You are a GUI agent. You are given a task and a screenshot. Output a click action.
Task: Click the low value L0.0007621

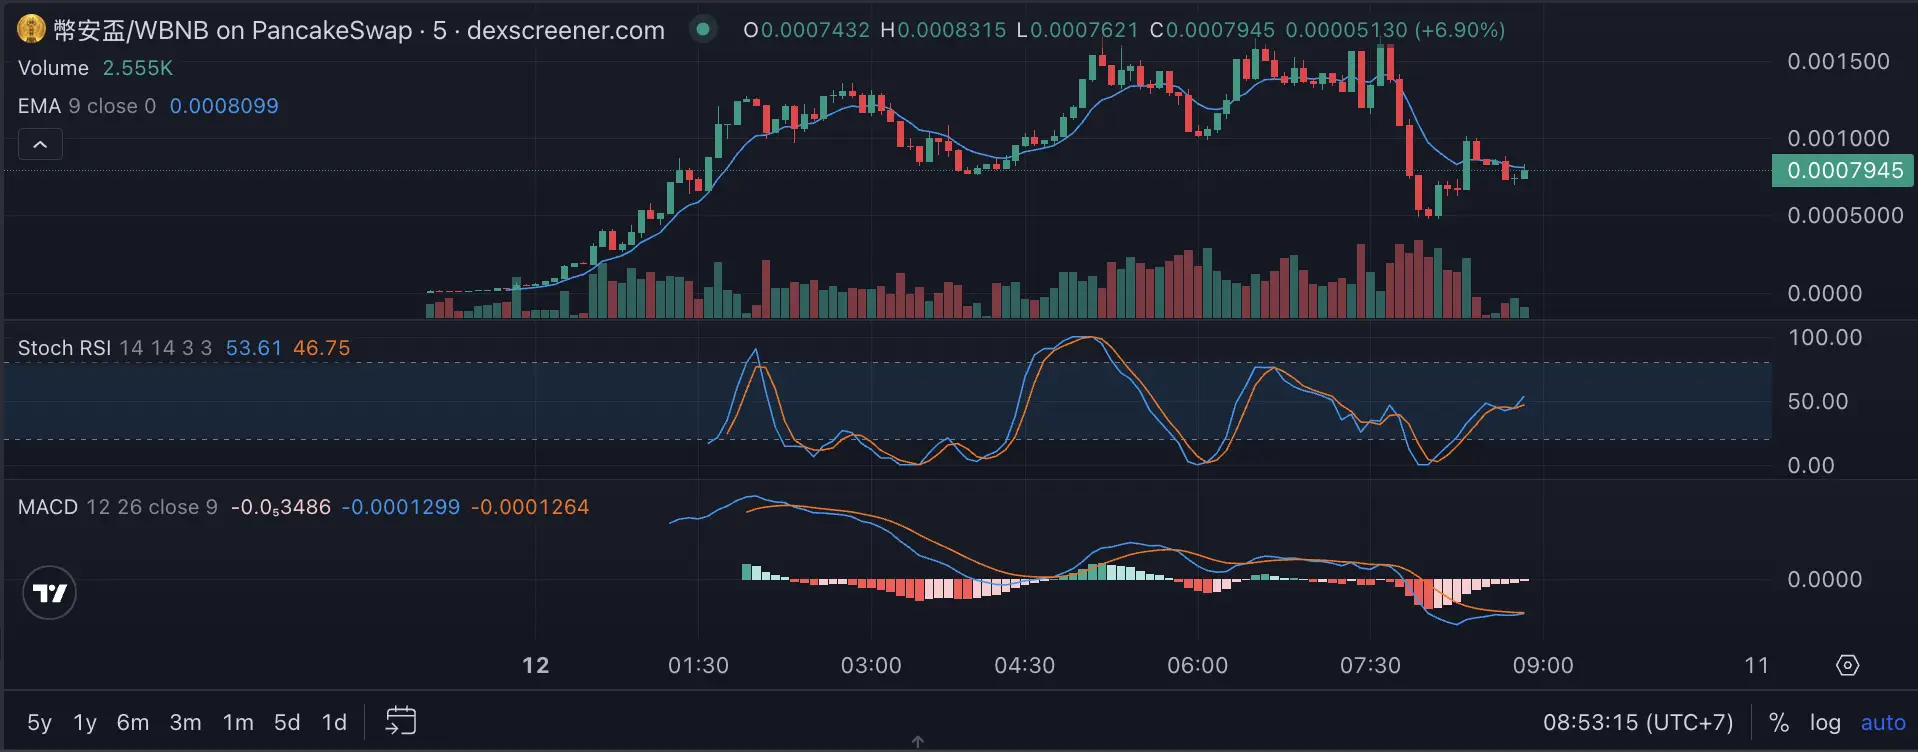click(1077, 30)
